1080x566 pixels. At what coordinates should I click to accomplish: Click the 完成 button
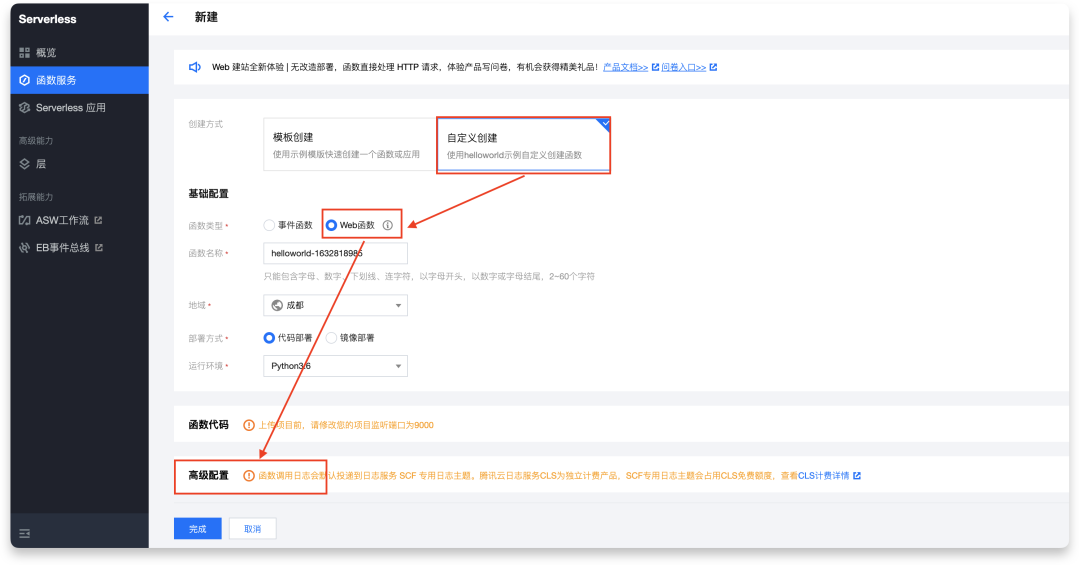pyautogui.click(x=198, y=529)
